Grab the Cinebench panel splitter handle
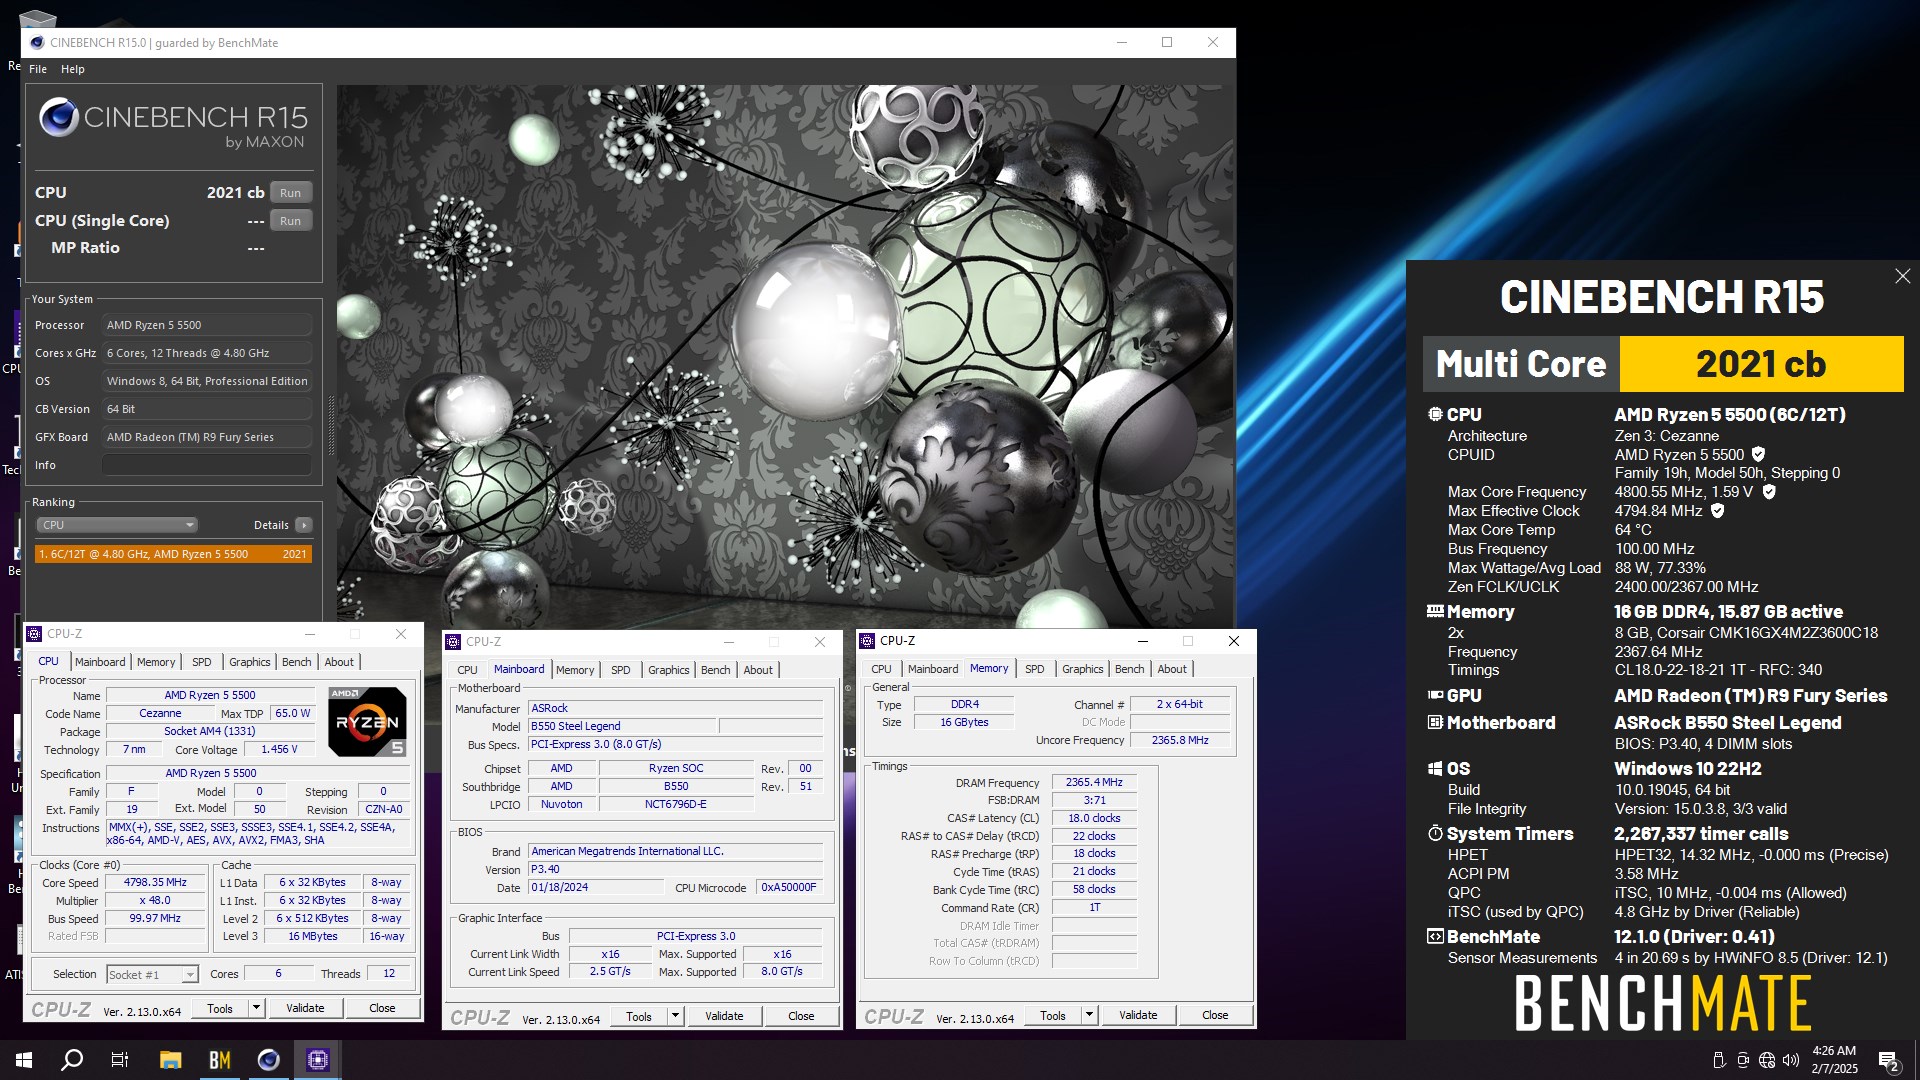This screenshot has width=1920, height=1080. pyautogui.click(x=330, y=425)
